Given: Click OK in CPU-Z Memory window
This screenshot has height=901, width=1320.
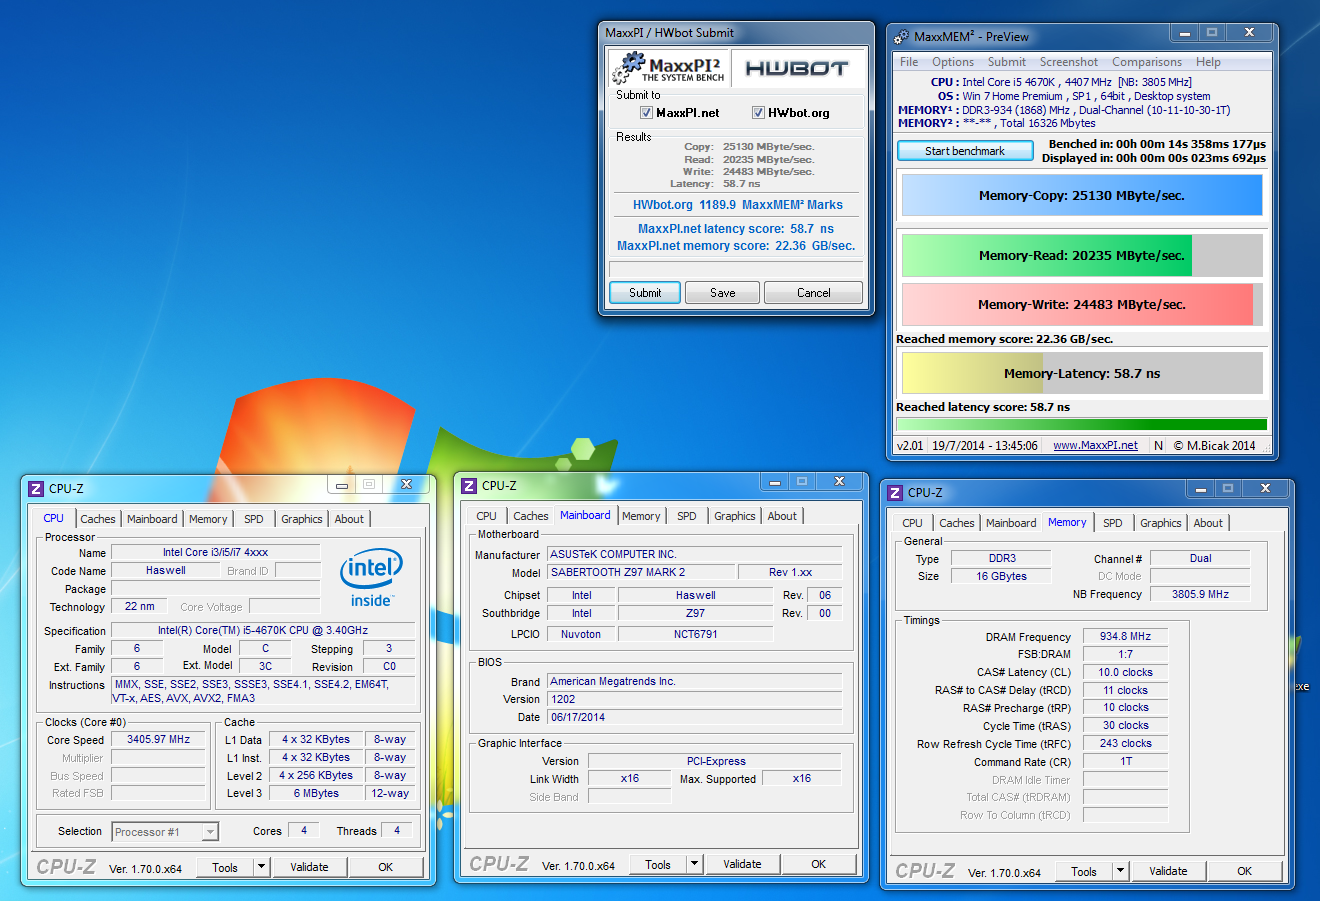Looking at the screenshot, I should (1245, 871).
